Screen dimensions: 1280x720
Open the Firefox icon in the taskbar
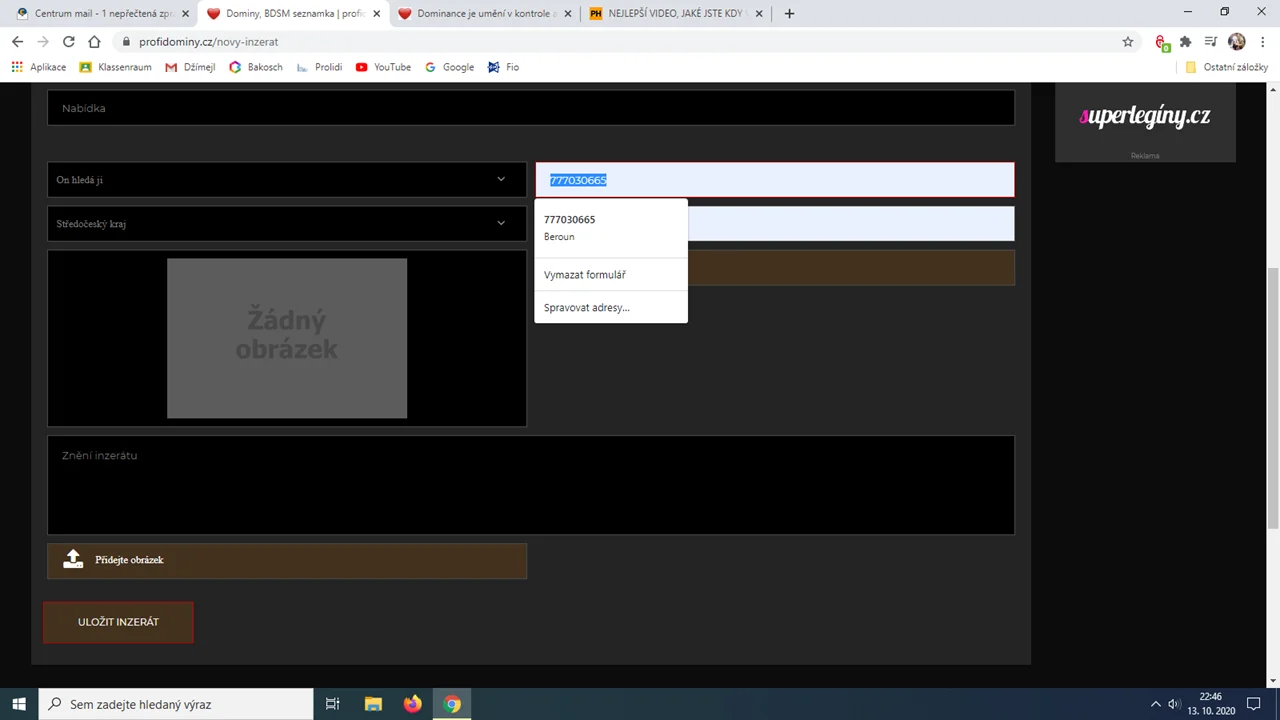tap(413, 704)
